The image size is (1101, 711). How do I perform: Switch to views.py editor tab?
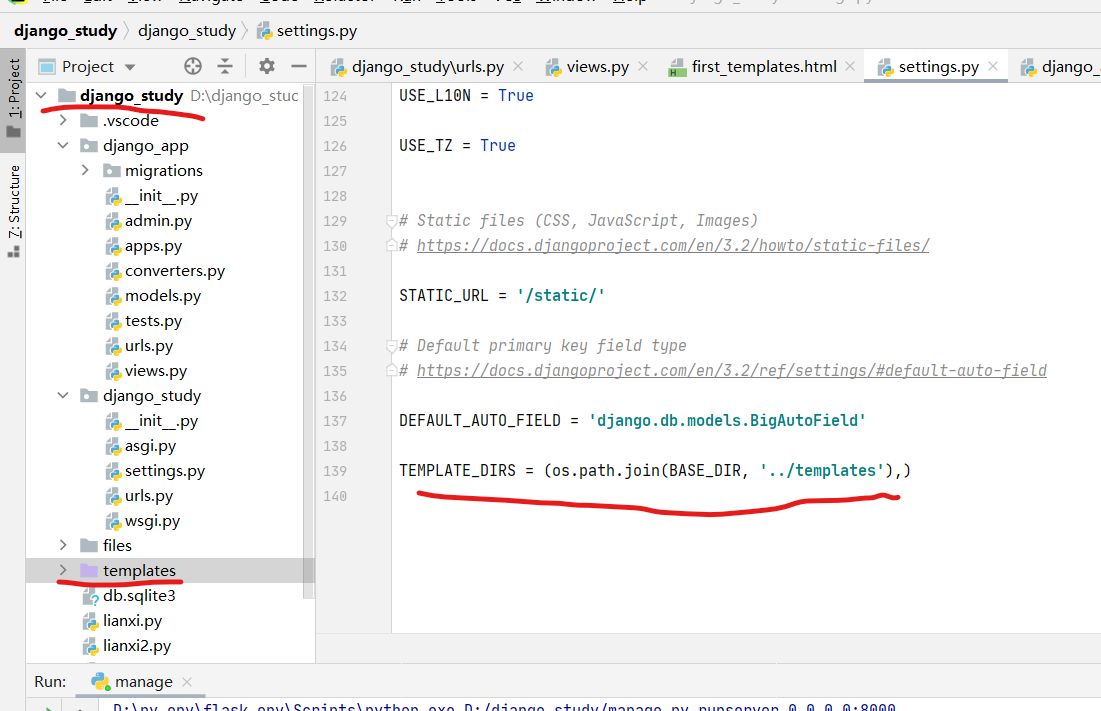pos(598,67)
